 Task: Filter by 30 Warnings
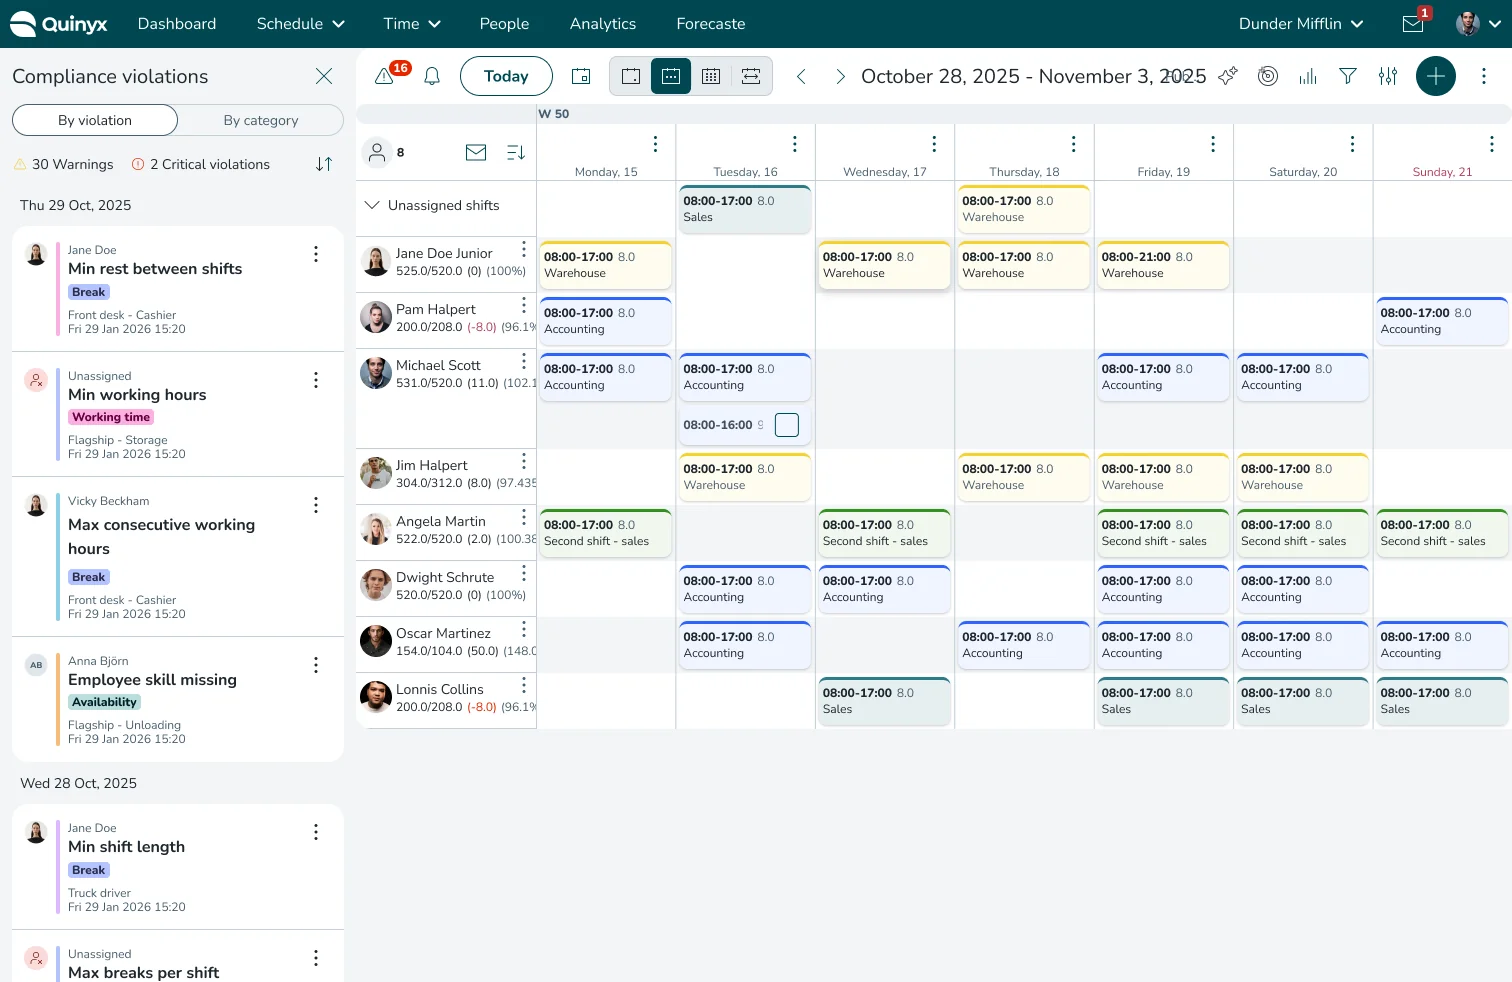pyautogui.click(x=64, y=164)
